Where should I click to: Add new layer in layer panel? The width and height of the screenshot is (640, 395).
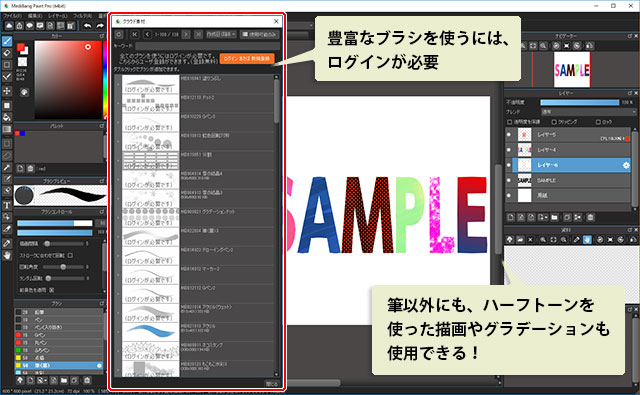point(511,217)
